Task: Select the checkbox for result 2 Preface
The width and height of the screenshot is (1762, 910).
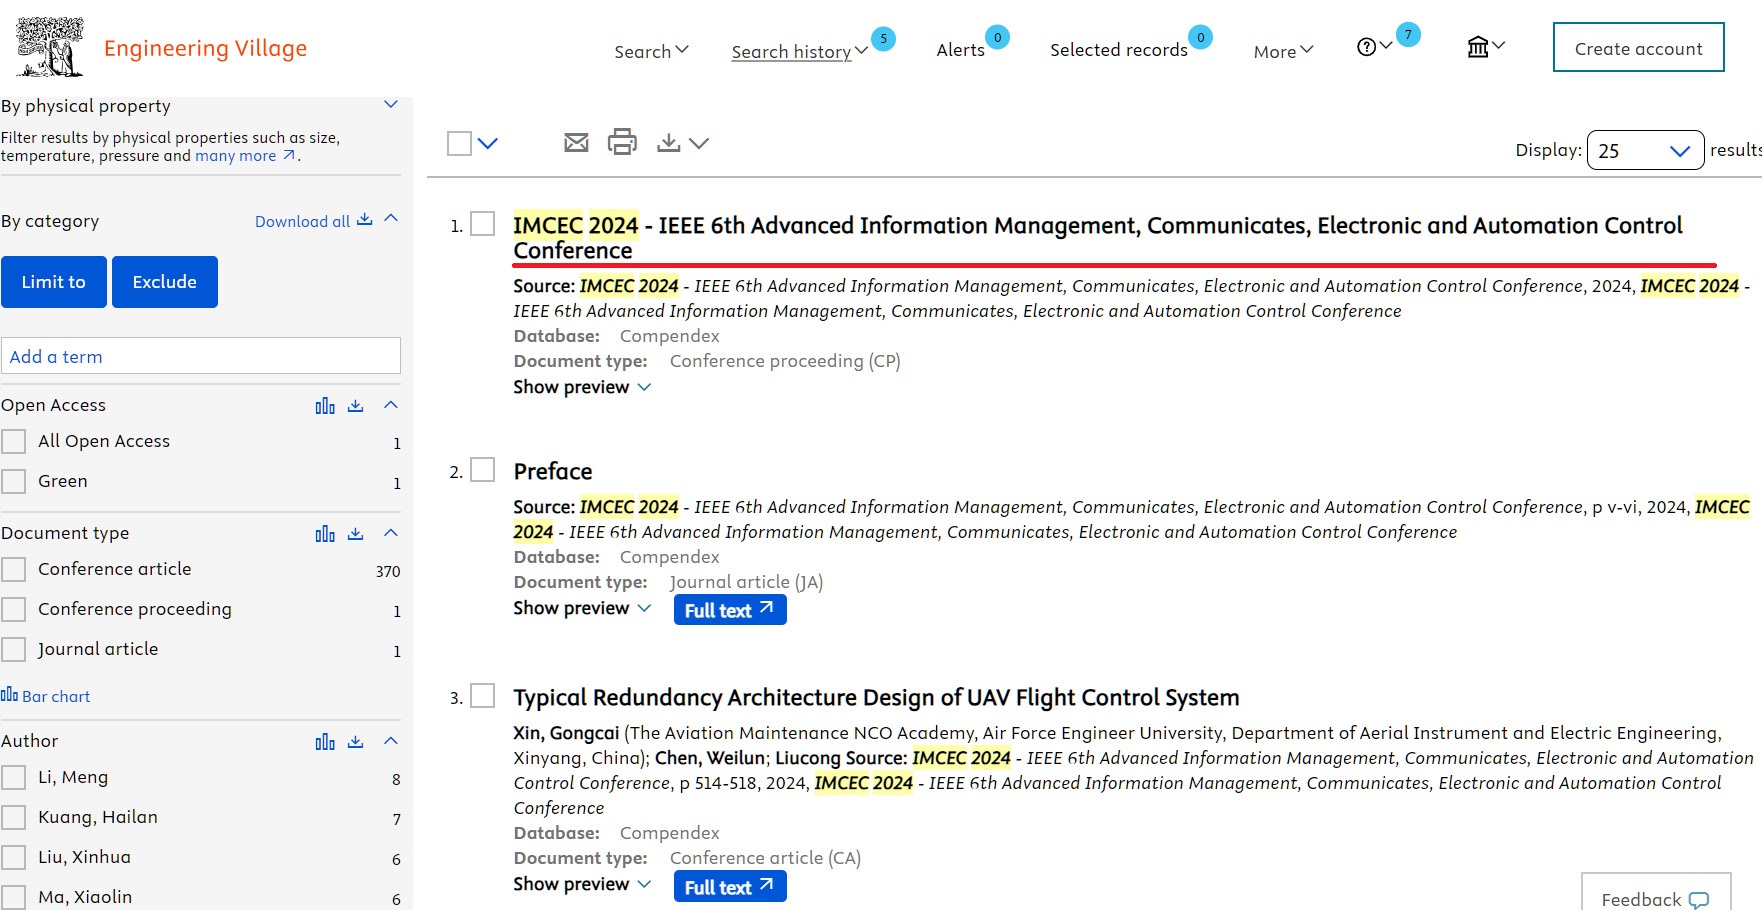Action: click(x=483, y=470)
